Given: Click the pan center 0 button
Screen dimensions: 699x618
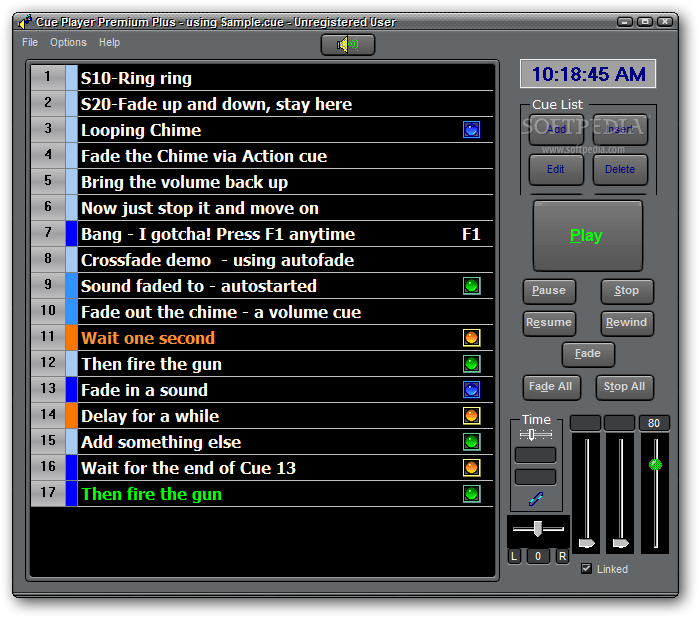Looking at the screenshot, I should pos(538,556).
